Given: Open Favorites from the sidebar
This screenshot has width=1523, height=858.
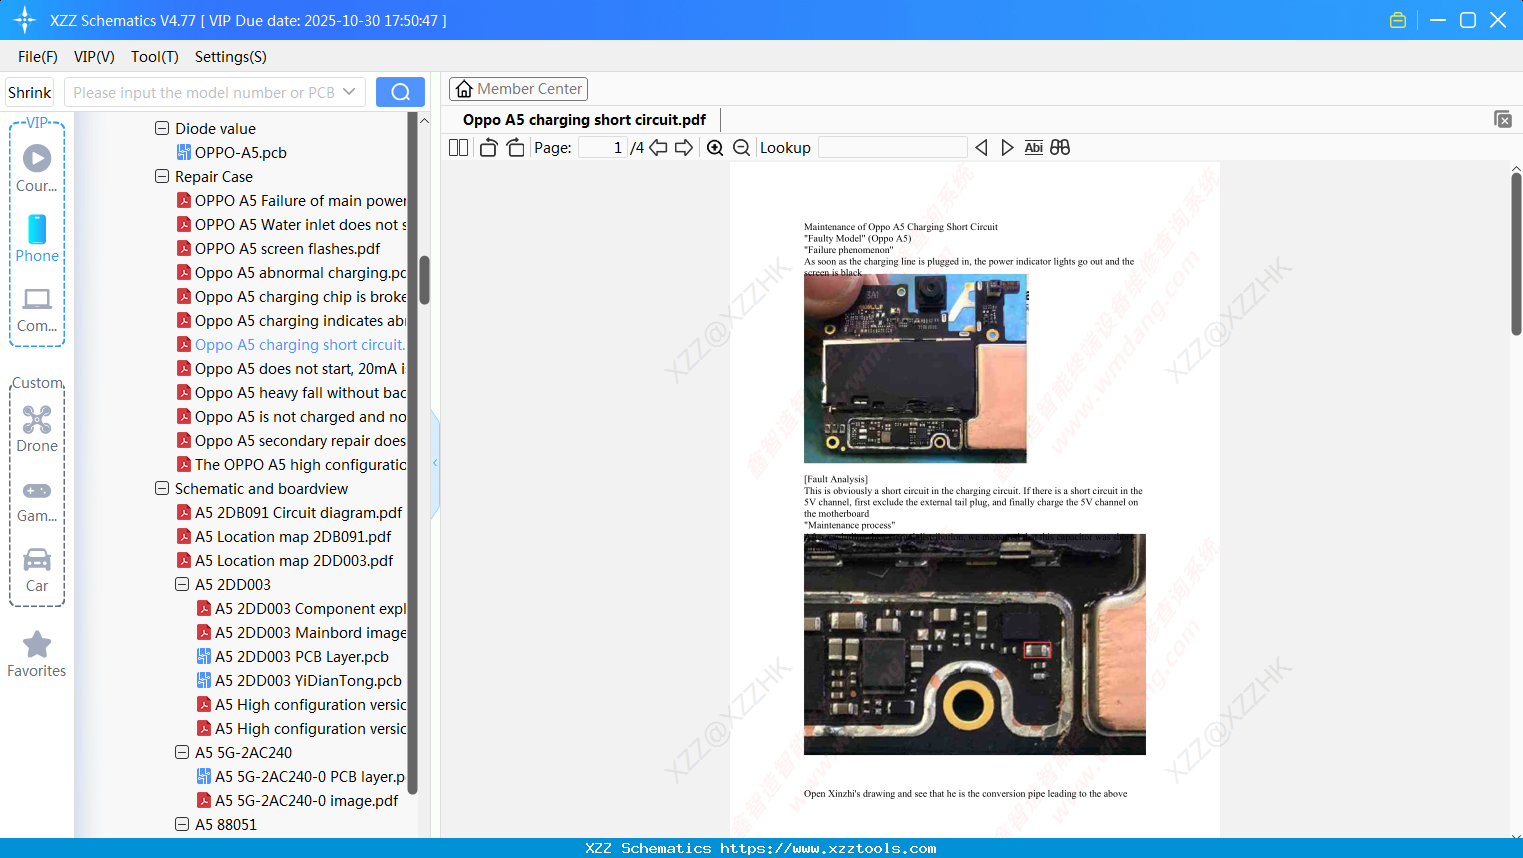Looking at the screenshot, I should click(37, 655).
